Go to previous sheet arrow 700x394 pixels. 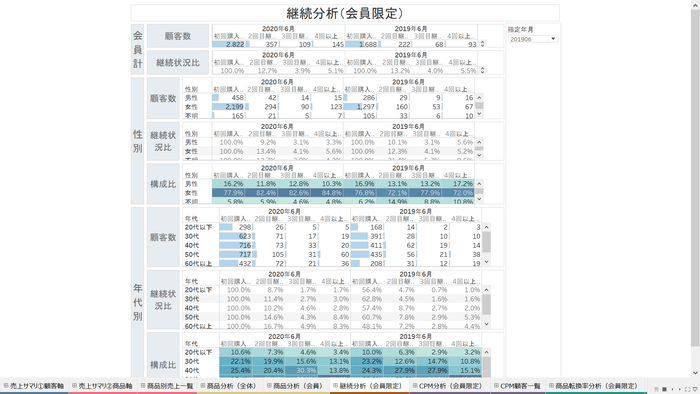pyautogui.click(x=672, y=389)
